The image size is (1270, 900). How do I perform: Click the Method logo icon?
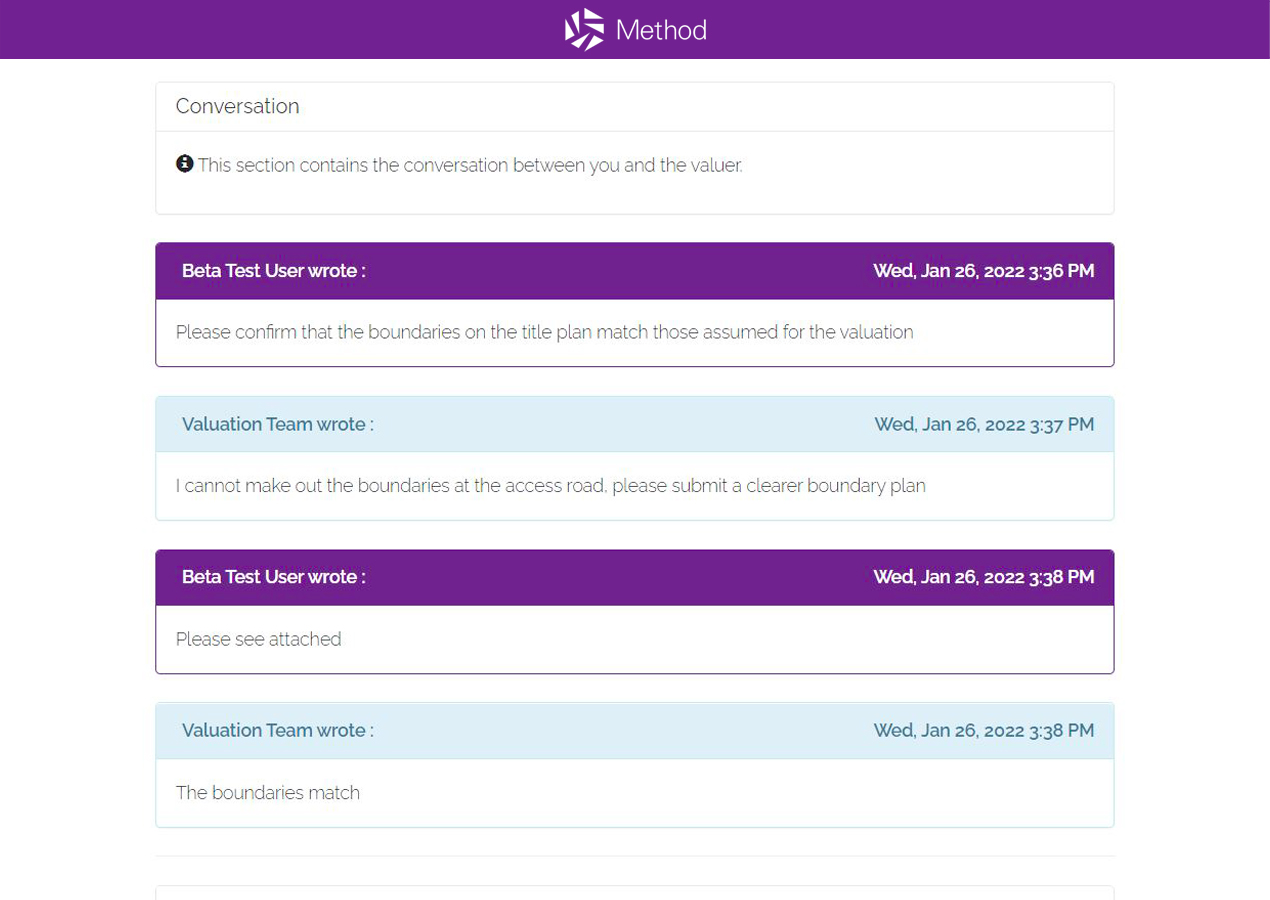[x=584, y=30]
